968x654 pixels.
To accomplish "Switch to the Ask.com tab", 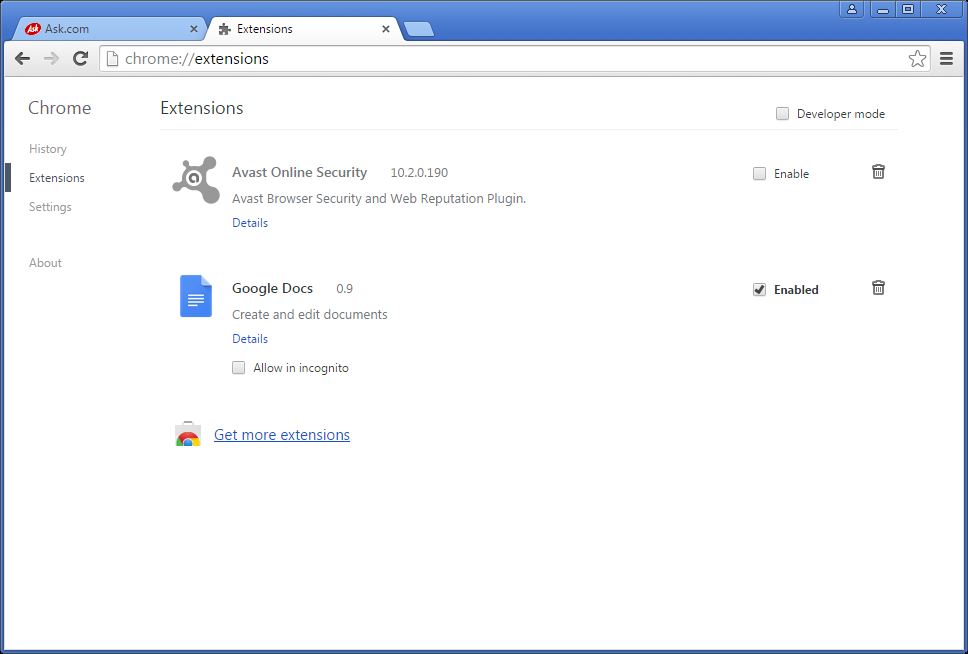I will pos(111,29).
